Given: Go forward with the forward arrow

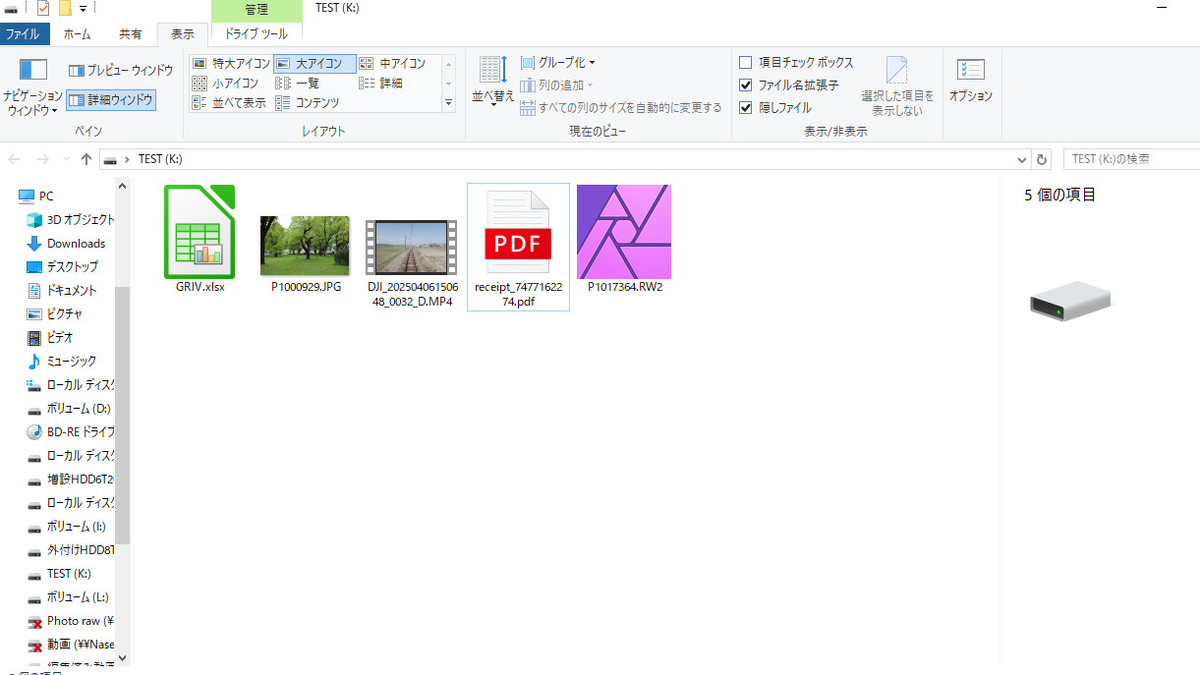Looking at the screenshot, I should pos(43,159).
